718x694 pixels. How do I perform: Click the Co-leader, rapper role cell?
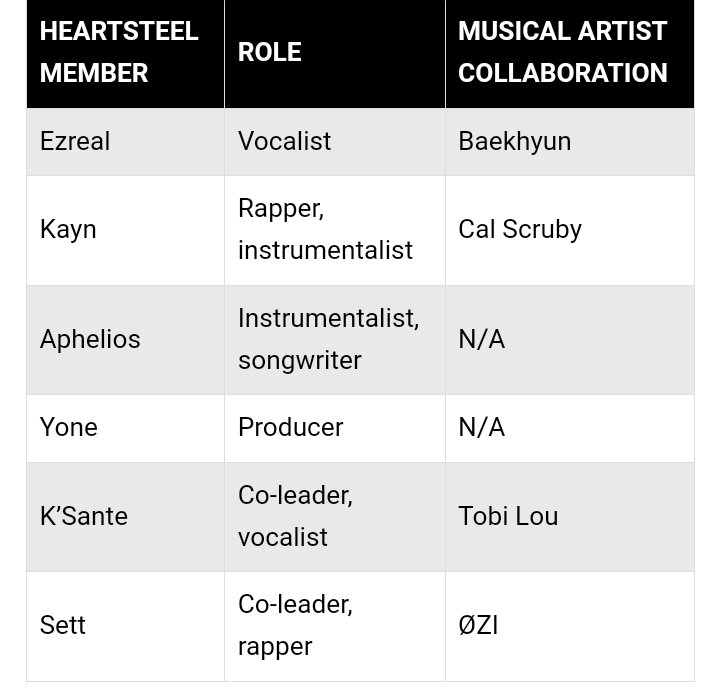(295, 625)
